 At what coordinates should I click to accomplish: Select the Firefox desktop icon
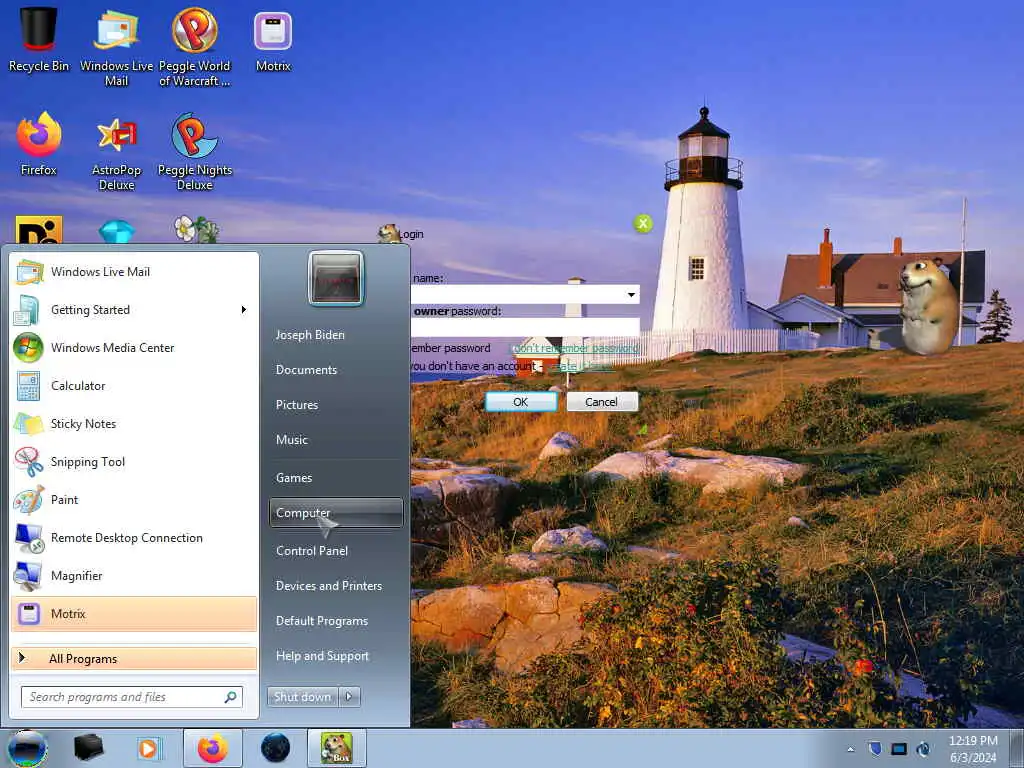(x=39, y=144)
